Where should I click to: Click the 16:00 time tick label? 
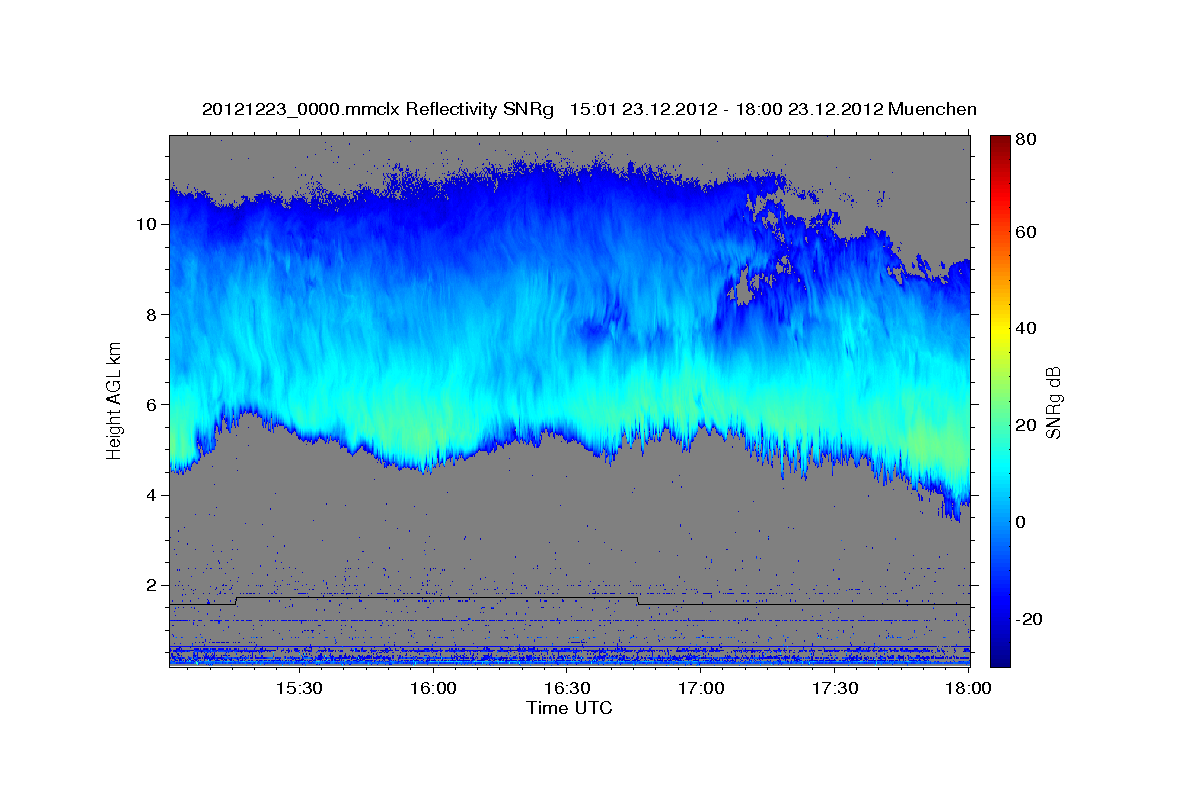[433, 688]
